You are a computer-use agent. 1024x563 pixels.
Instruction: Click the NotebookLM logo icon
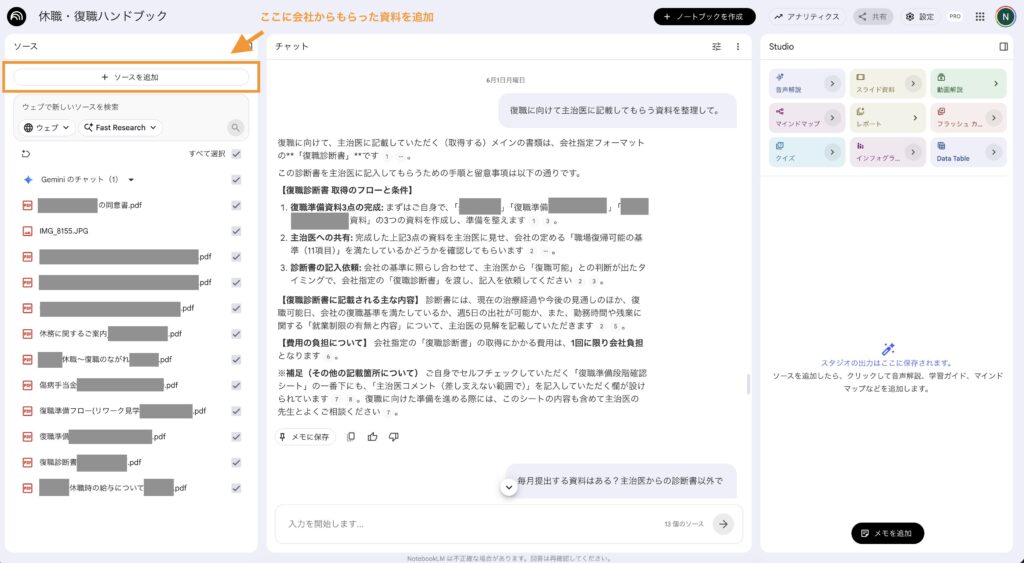tap(16, 16)
